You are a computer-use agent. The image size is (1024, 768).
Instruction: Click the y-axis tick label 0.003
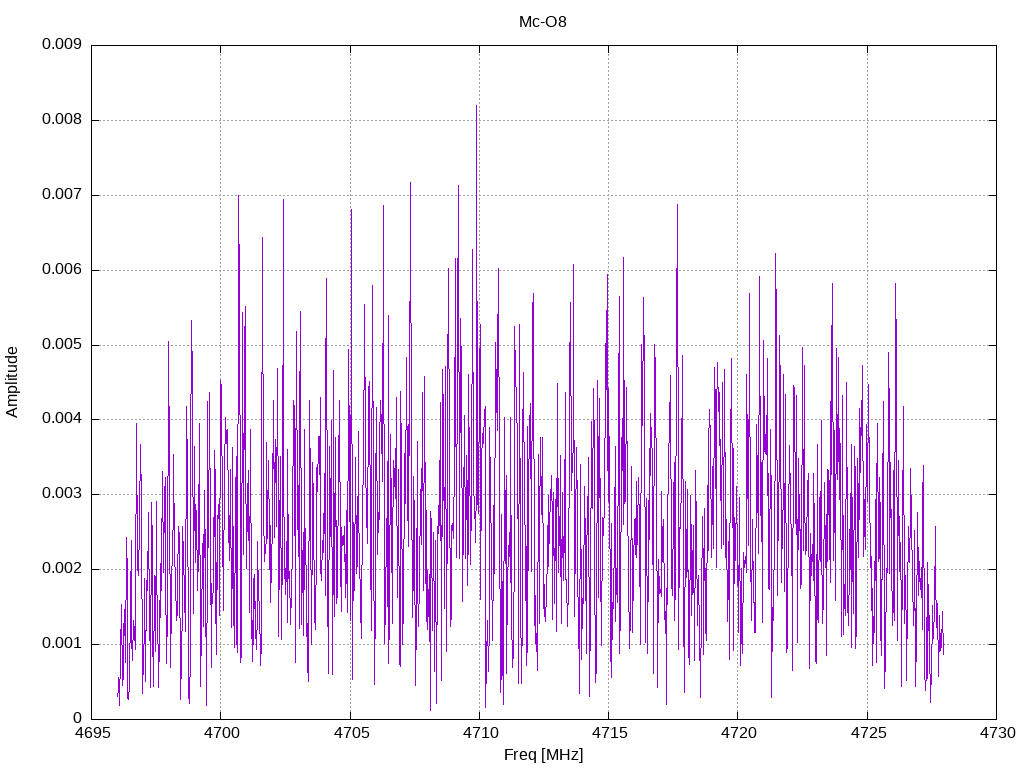pyautogui.click(x=62, y=494)
